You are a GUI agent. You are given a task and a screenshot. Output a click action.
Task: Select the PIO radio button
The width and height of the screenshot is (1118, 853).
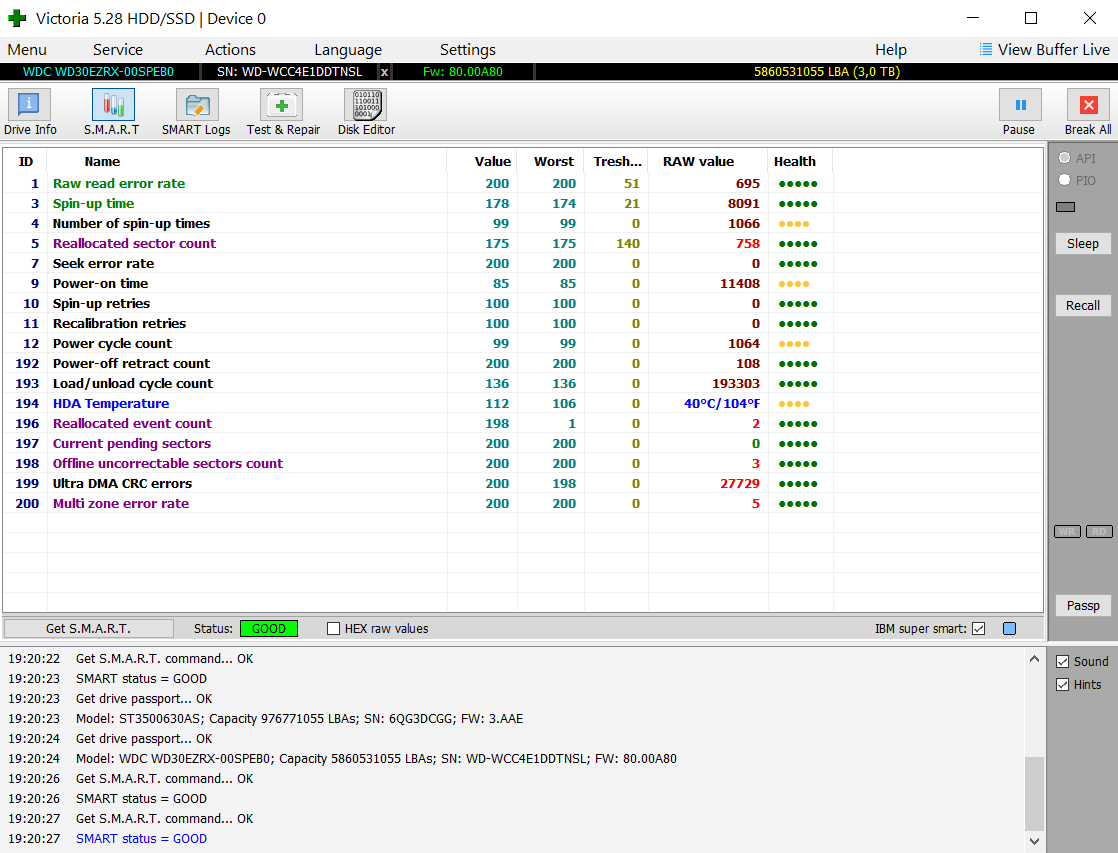pos(1065,180)
